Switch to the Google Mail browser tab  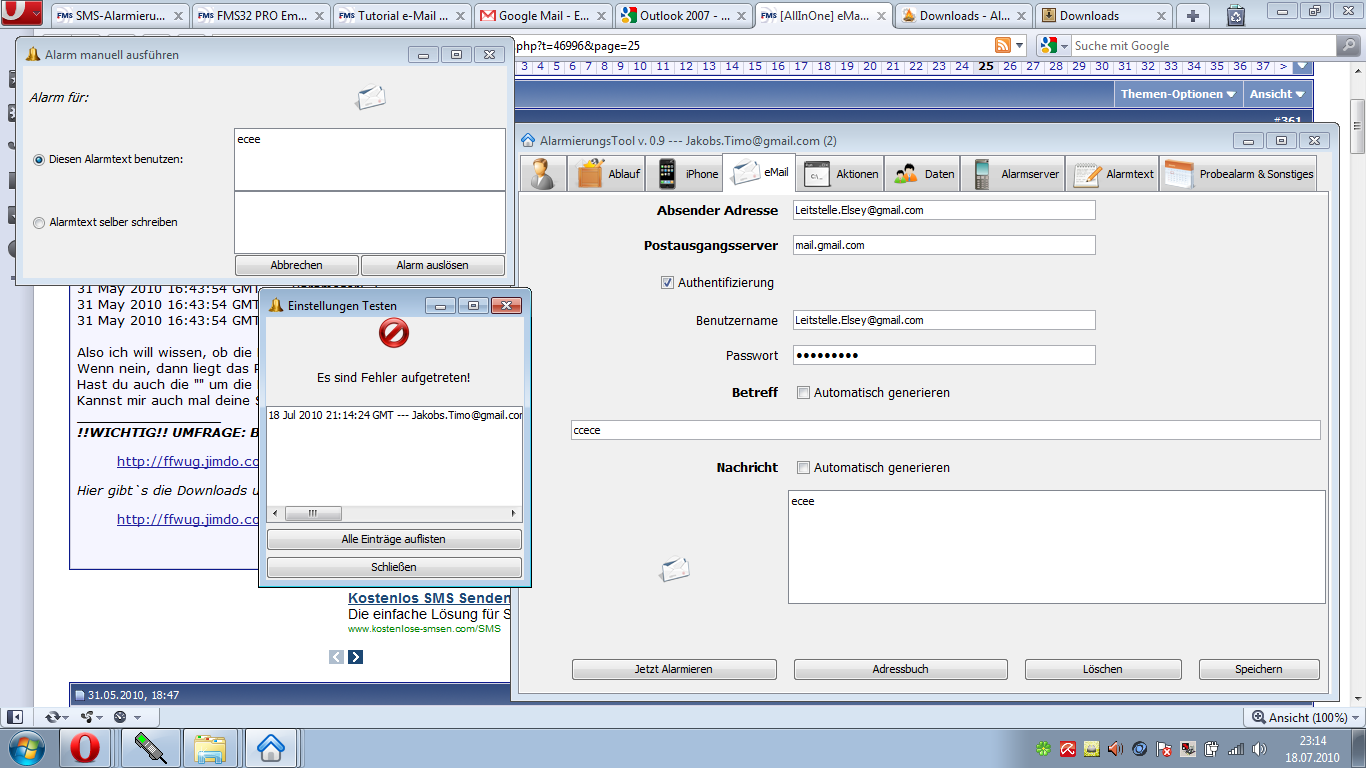[544, 15]
